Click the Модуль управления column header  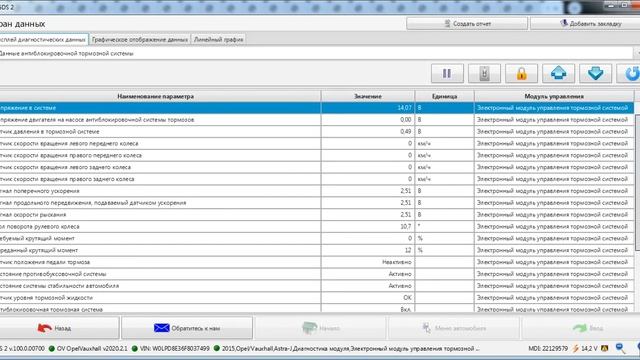click(x=554, y=96)
